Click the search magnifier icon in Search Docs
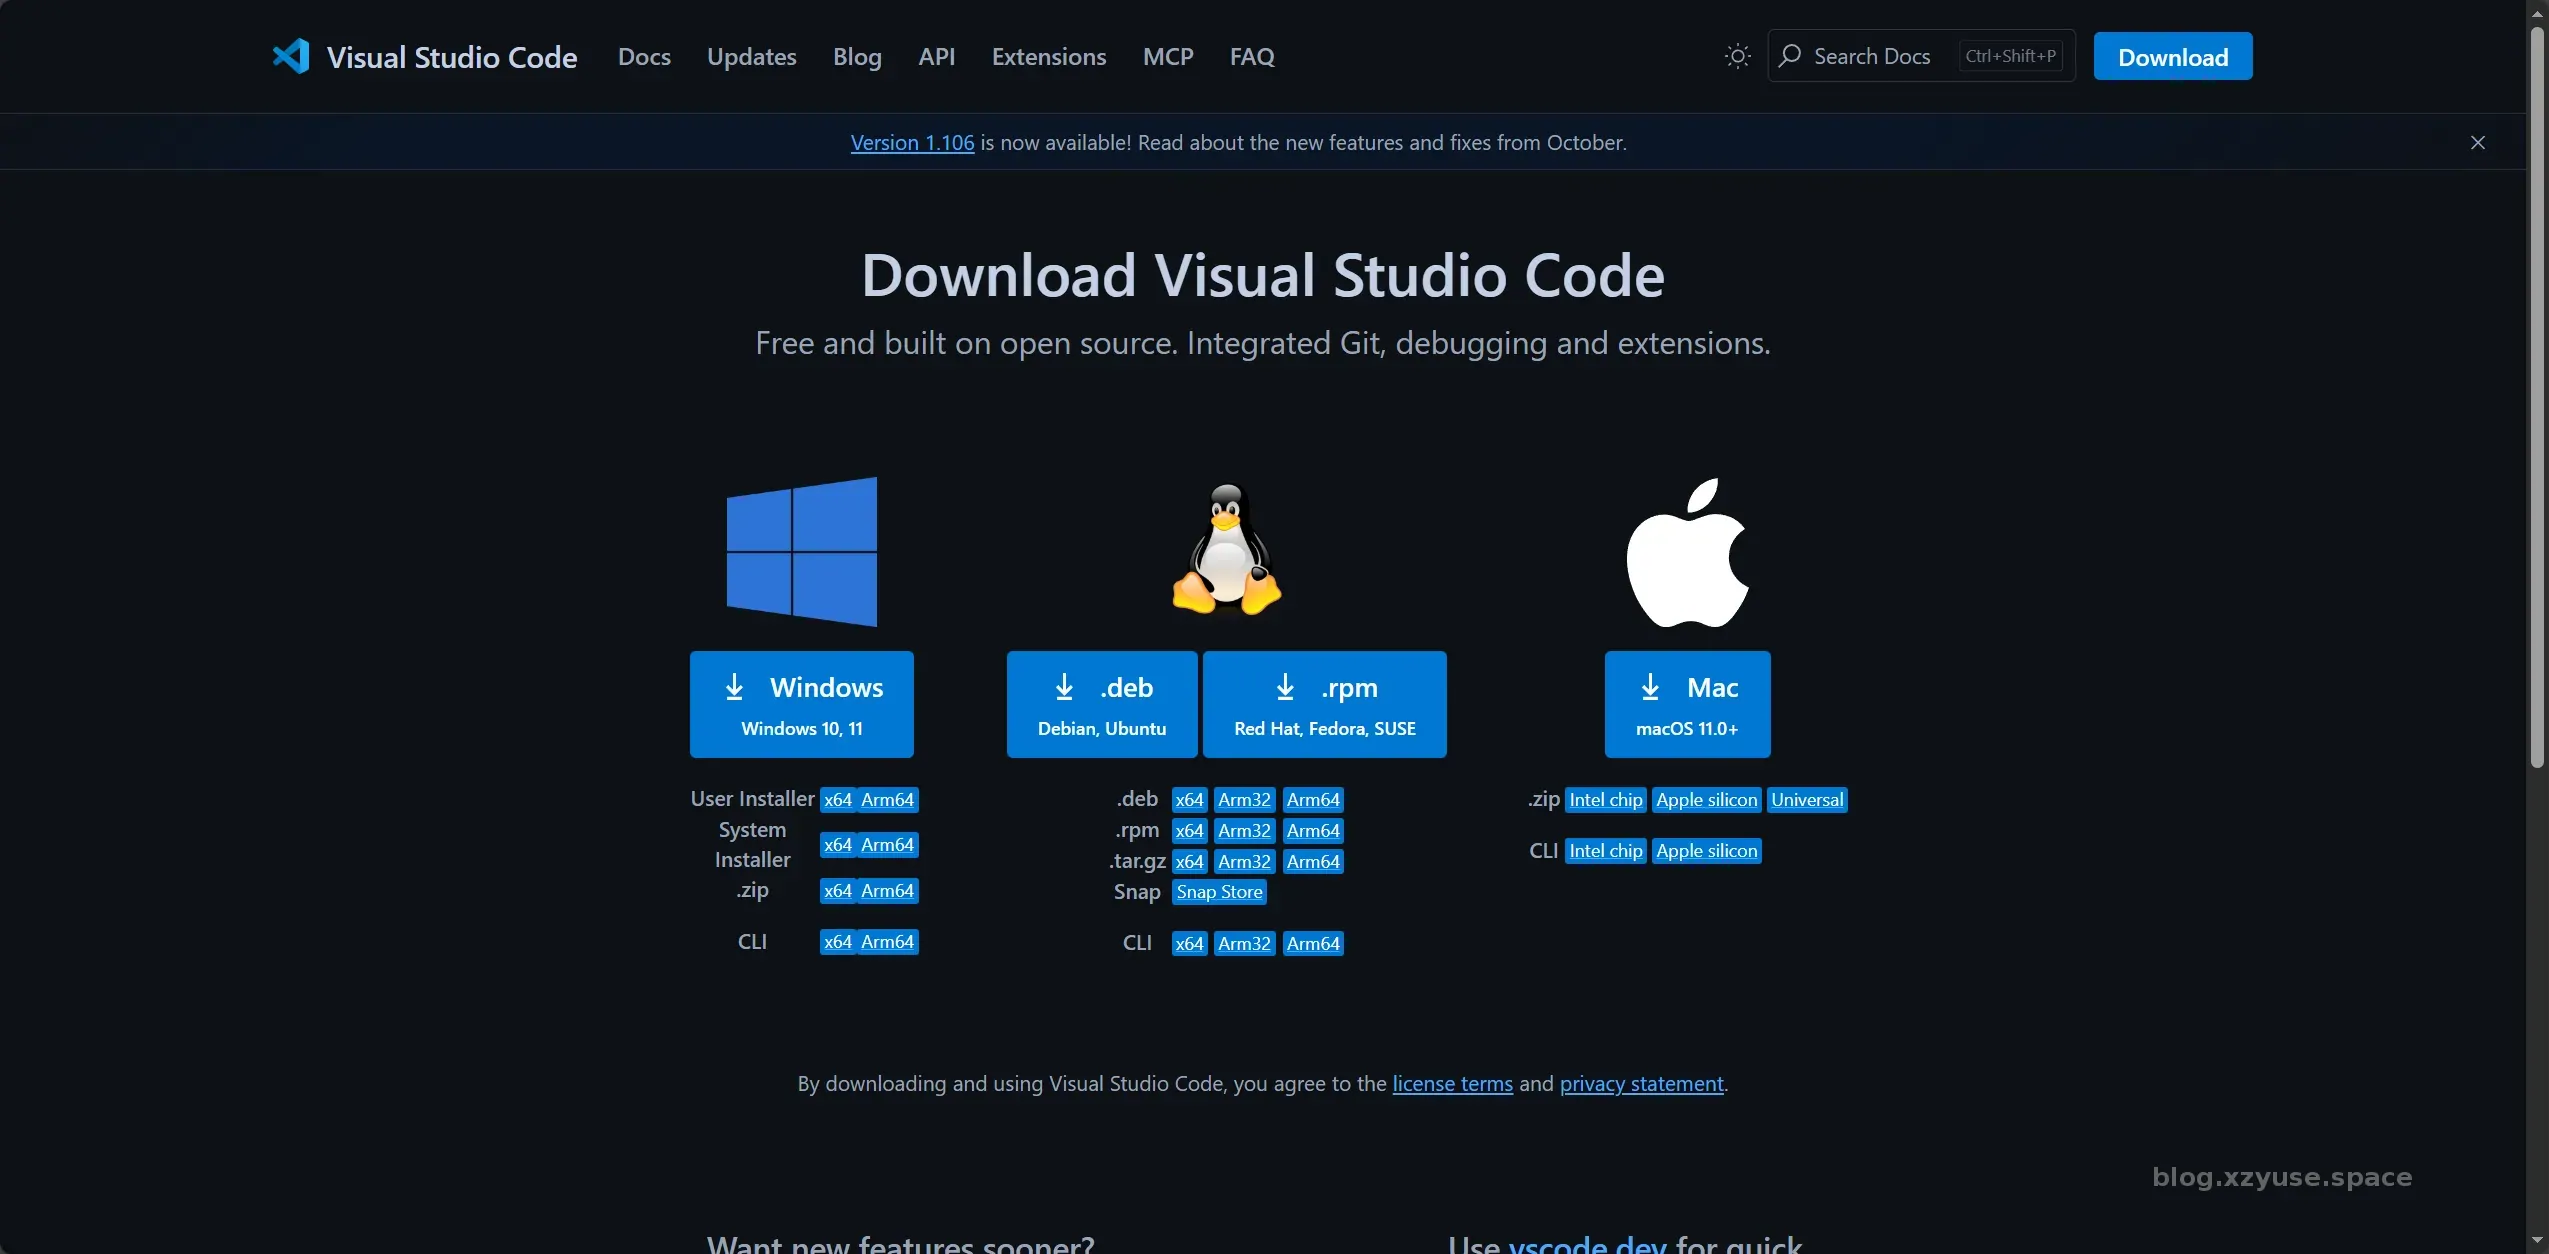2549x1254 pixels. pyautogui.click(x=1790, y=56)
